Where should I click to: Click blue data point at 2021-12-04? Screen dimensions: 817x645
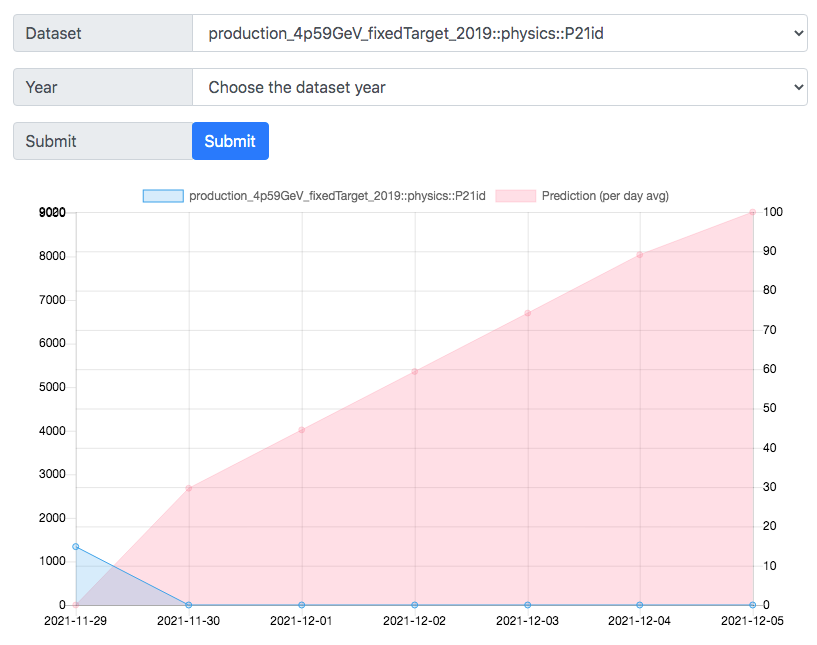(x=640, y=605)
